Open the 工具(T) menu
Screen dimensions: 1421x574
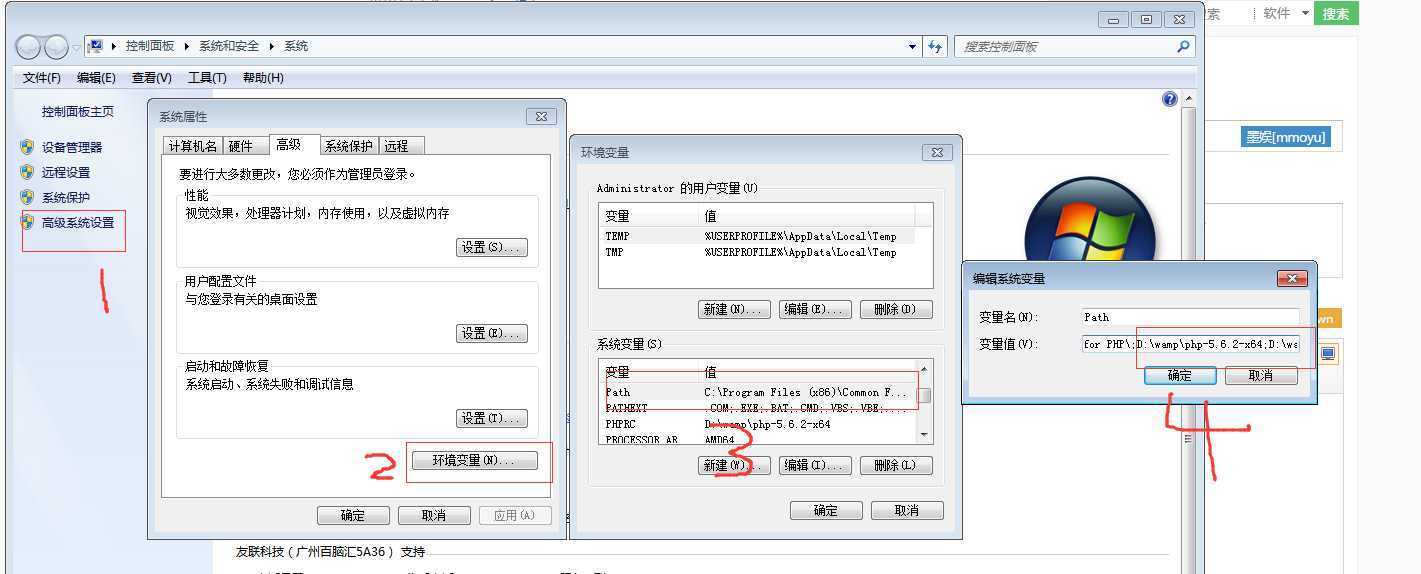tap(207, 77)
